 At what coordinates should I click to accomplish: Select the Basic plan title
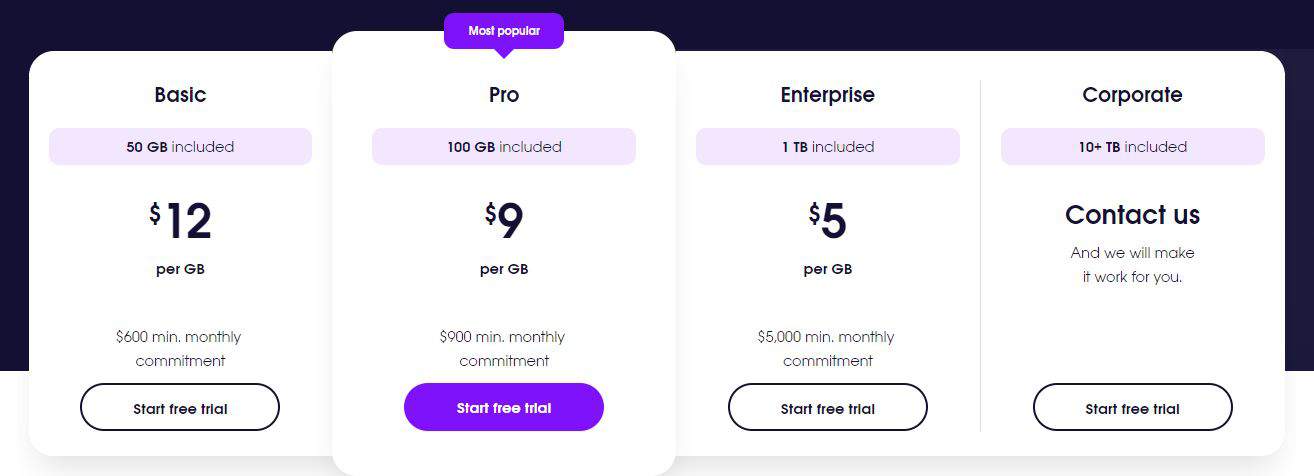tap(180, 95)
